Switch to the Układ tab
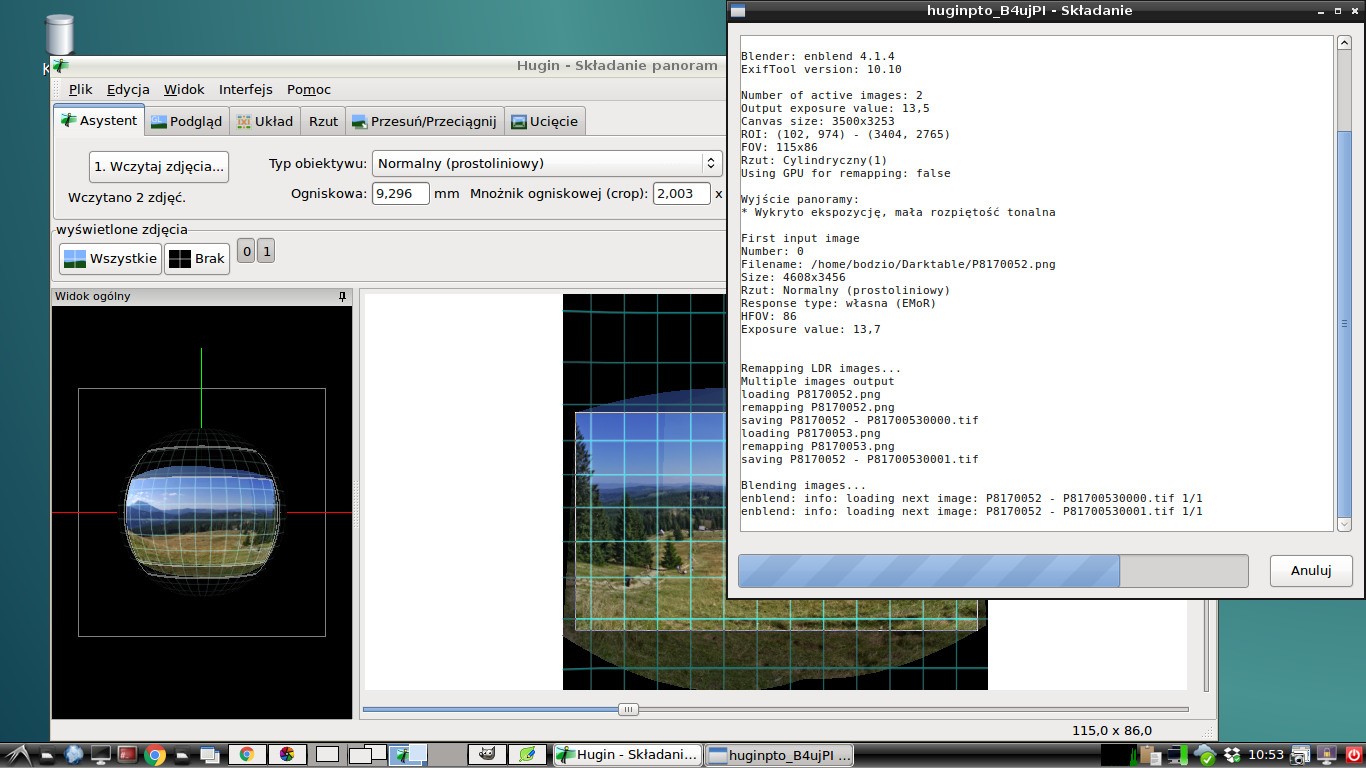 click(264, 121)
